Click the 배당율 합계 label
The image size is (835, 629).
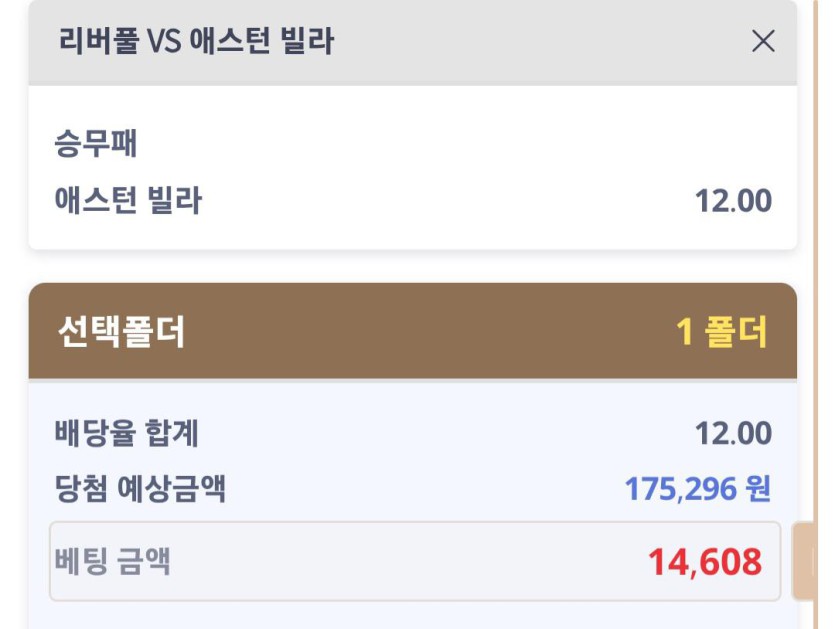click(x=127, y=434)
